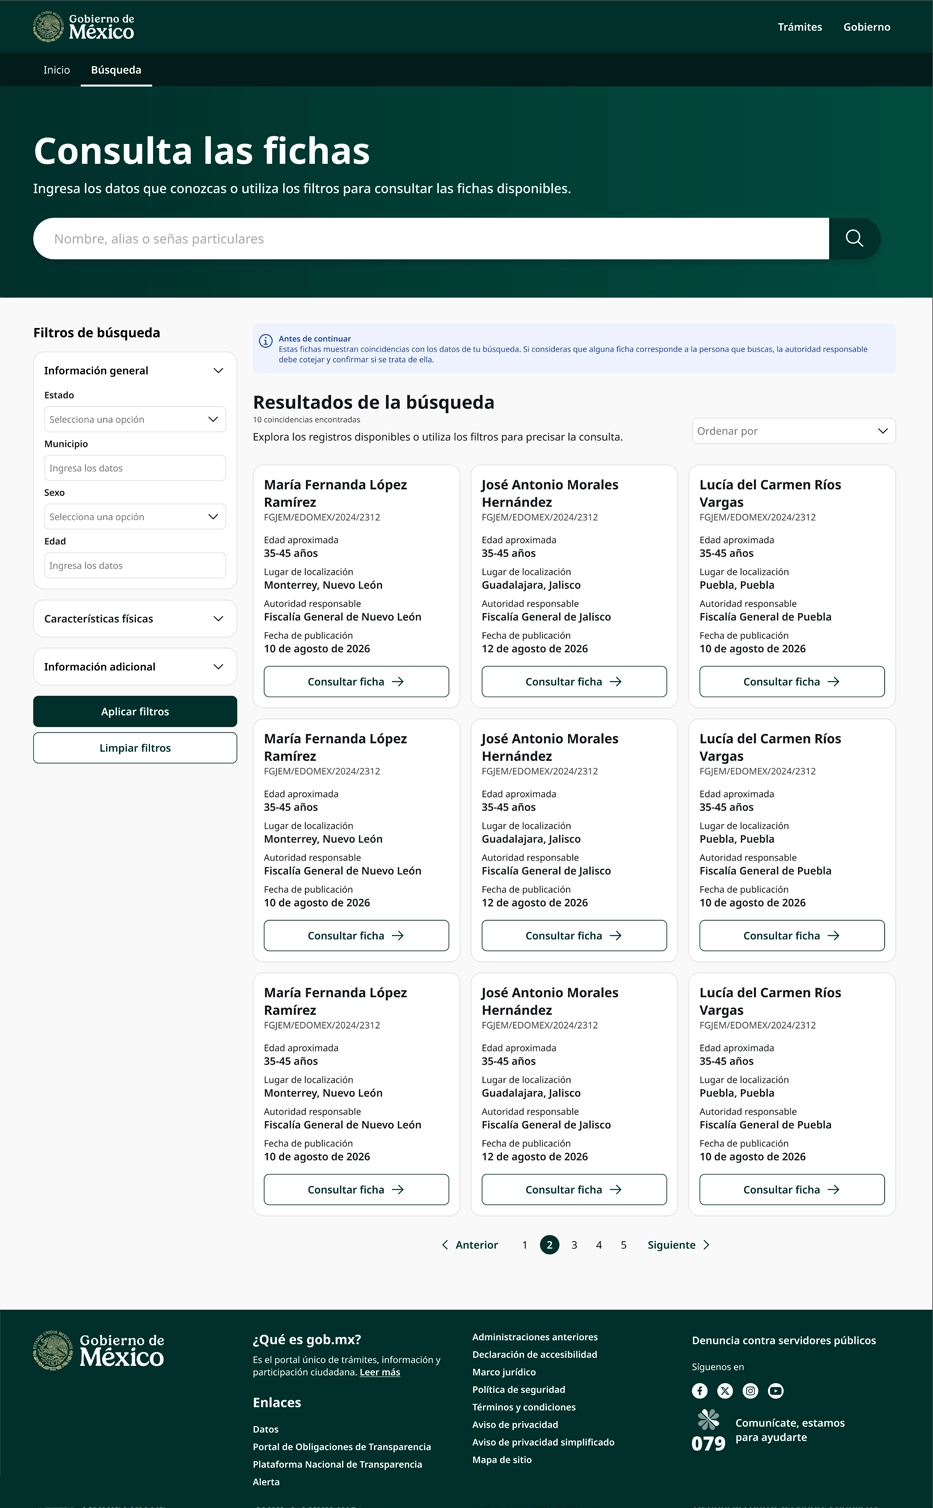The width and height of the screenshot is (933, 1508).
Task: Open the Ordenar por dropdown
Action: [x=793, y=431]
